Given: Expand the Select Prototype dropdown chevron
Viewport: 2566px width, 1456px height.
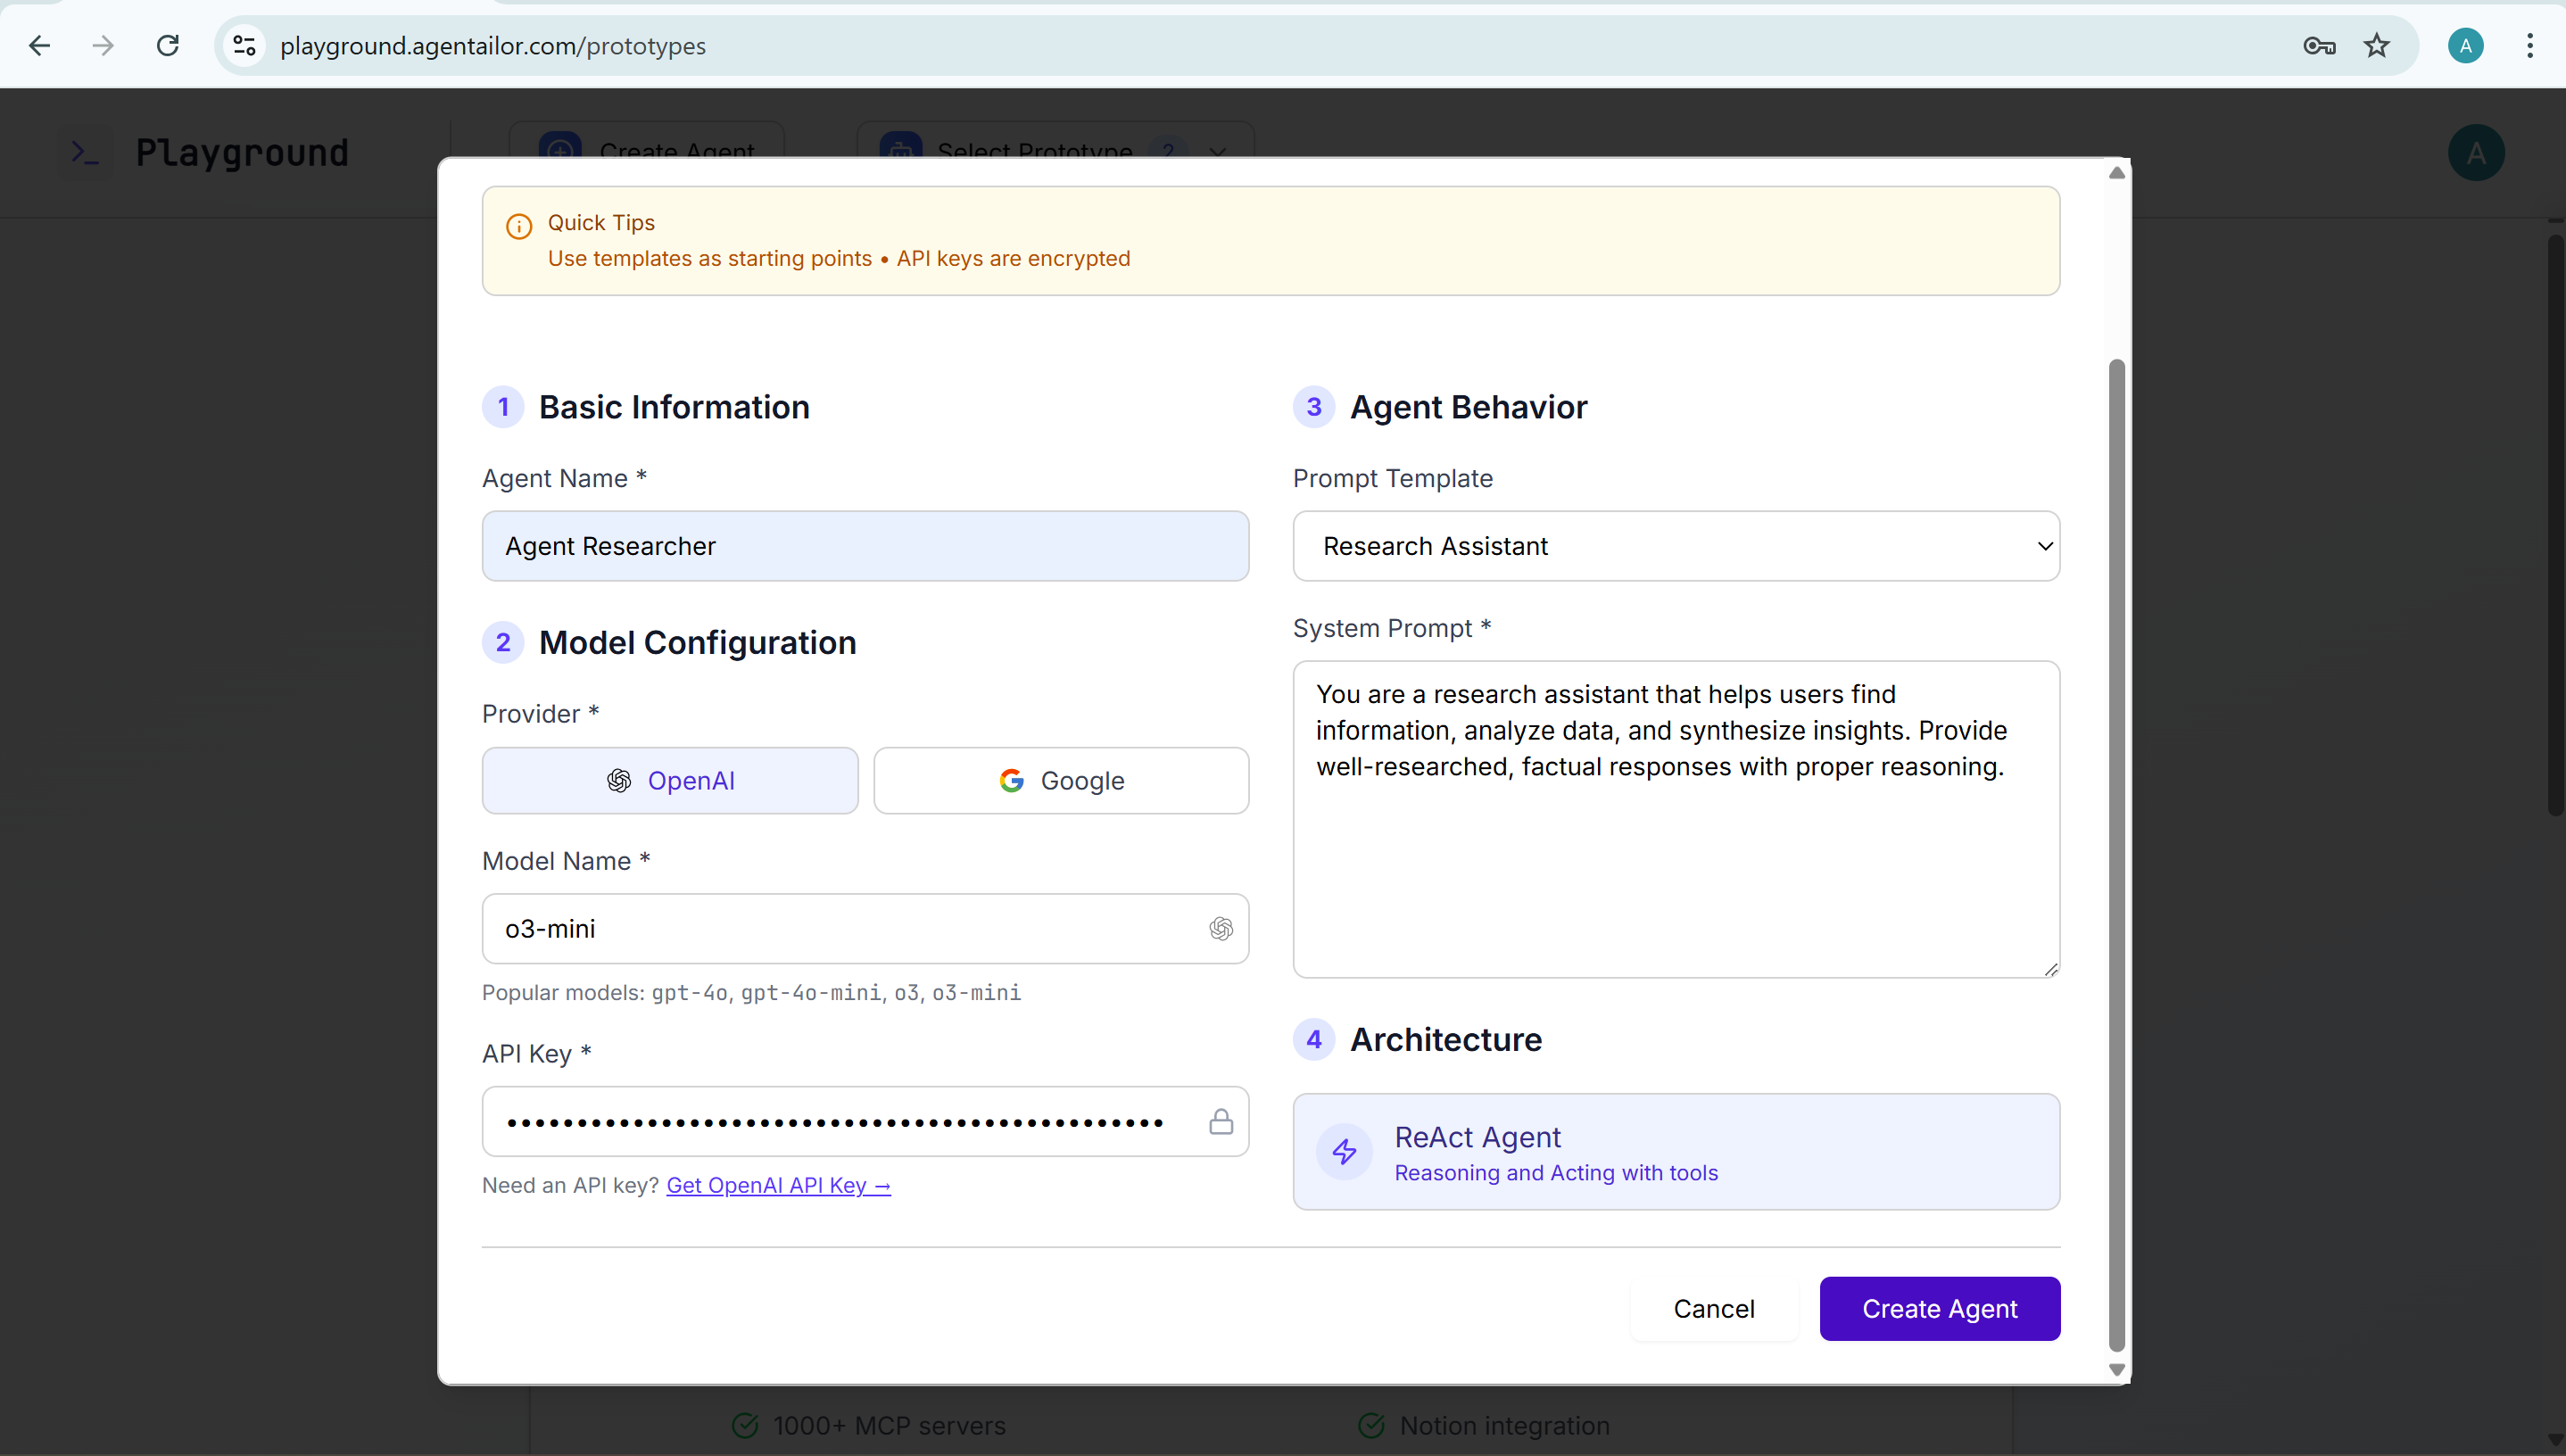Looking at the screenshot, I should point(1217,152).
